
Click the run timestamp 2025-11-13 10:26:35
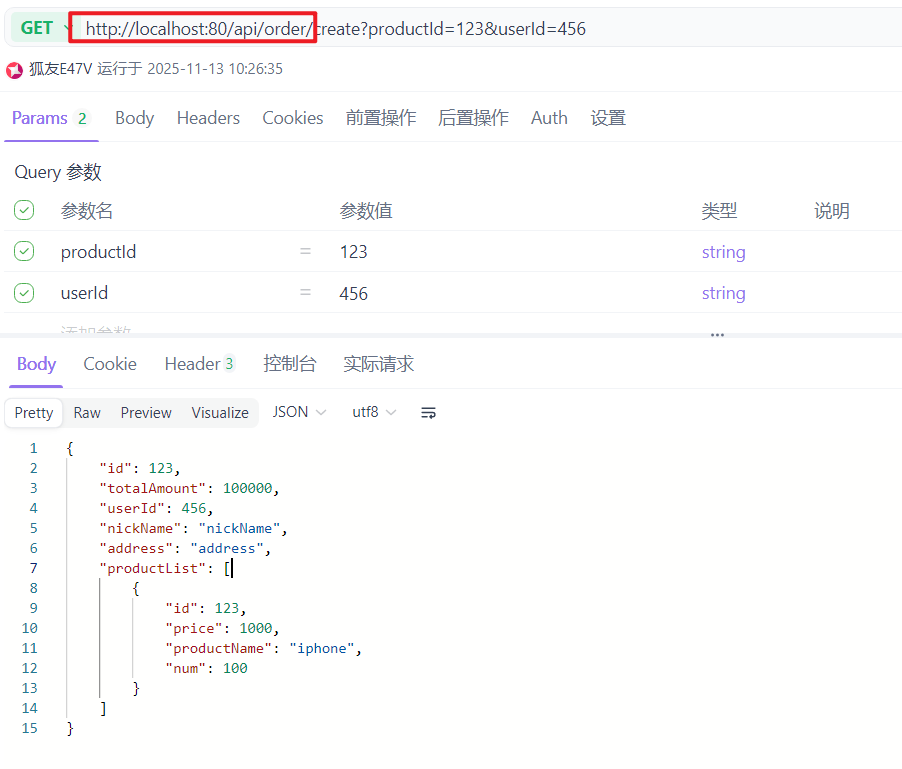pos(215,69)
